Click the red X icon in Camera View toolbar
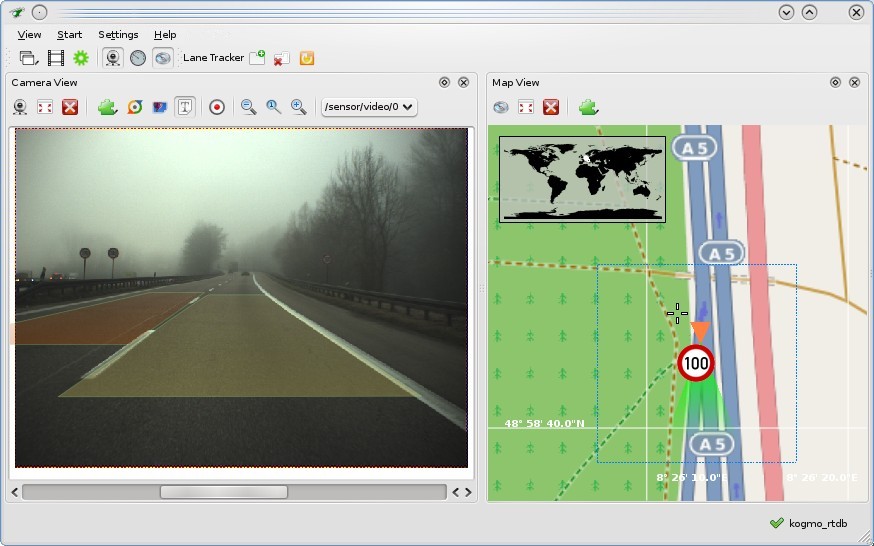The image size is (874, 546). [x=70, y=107]
